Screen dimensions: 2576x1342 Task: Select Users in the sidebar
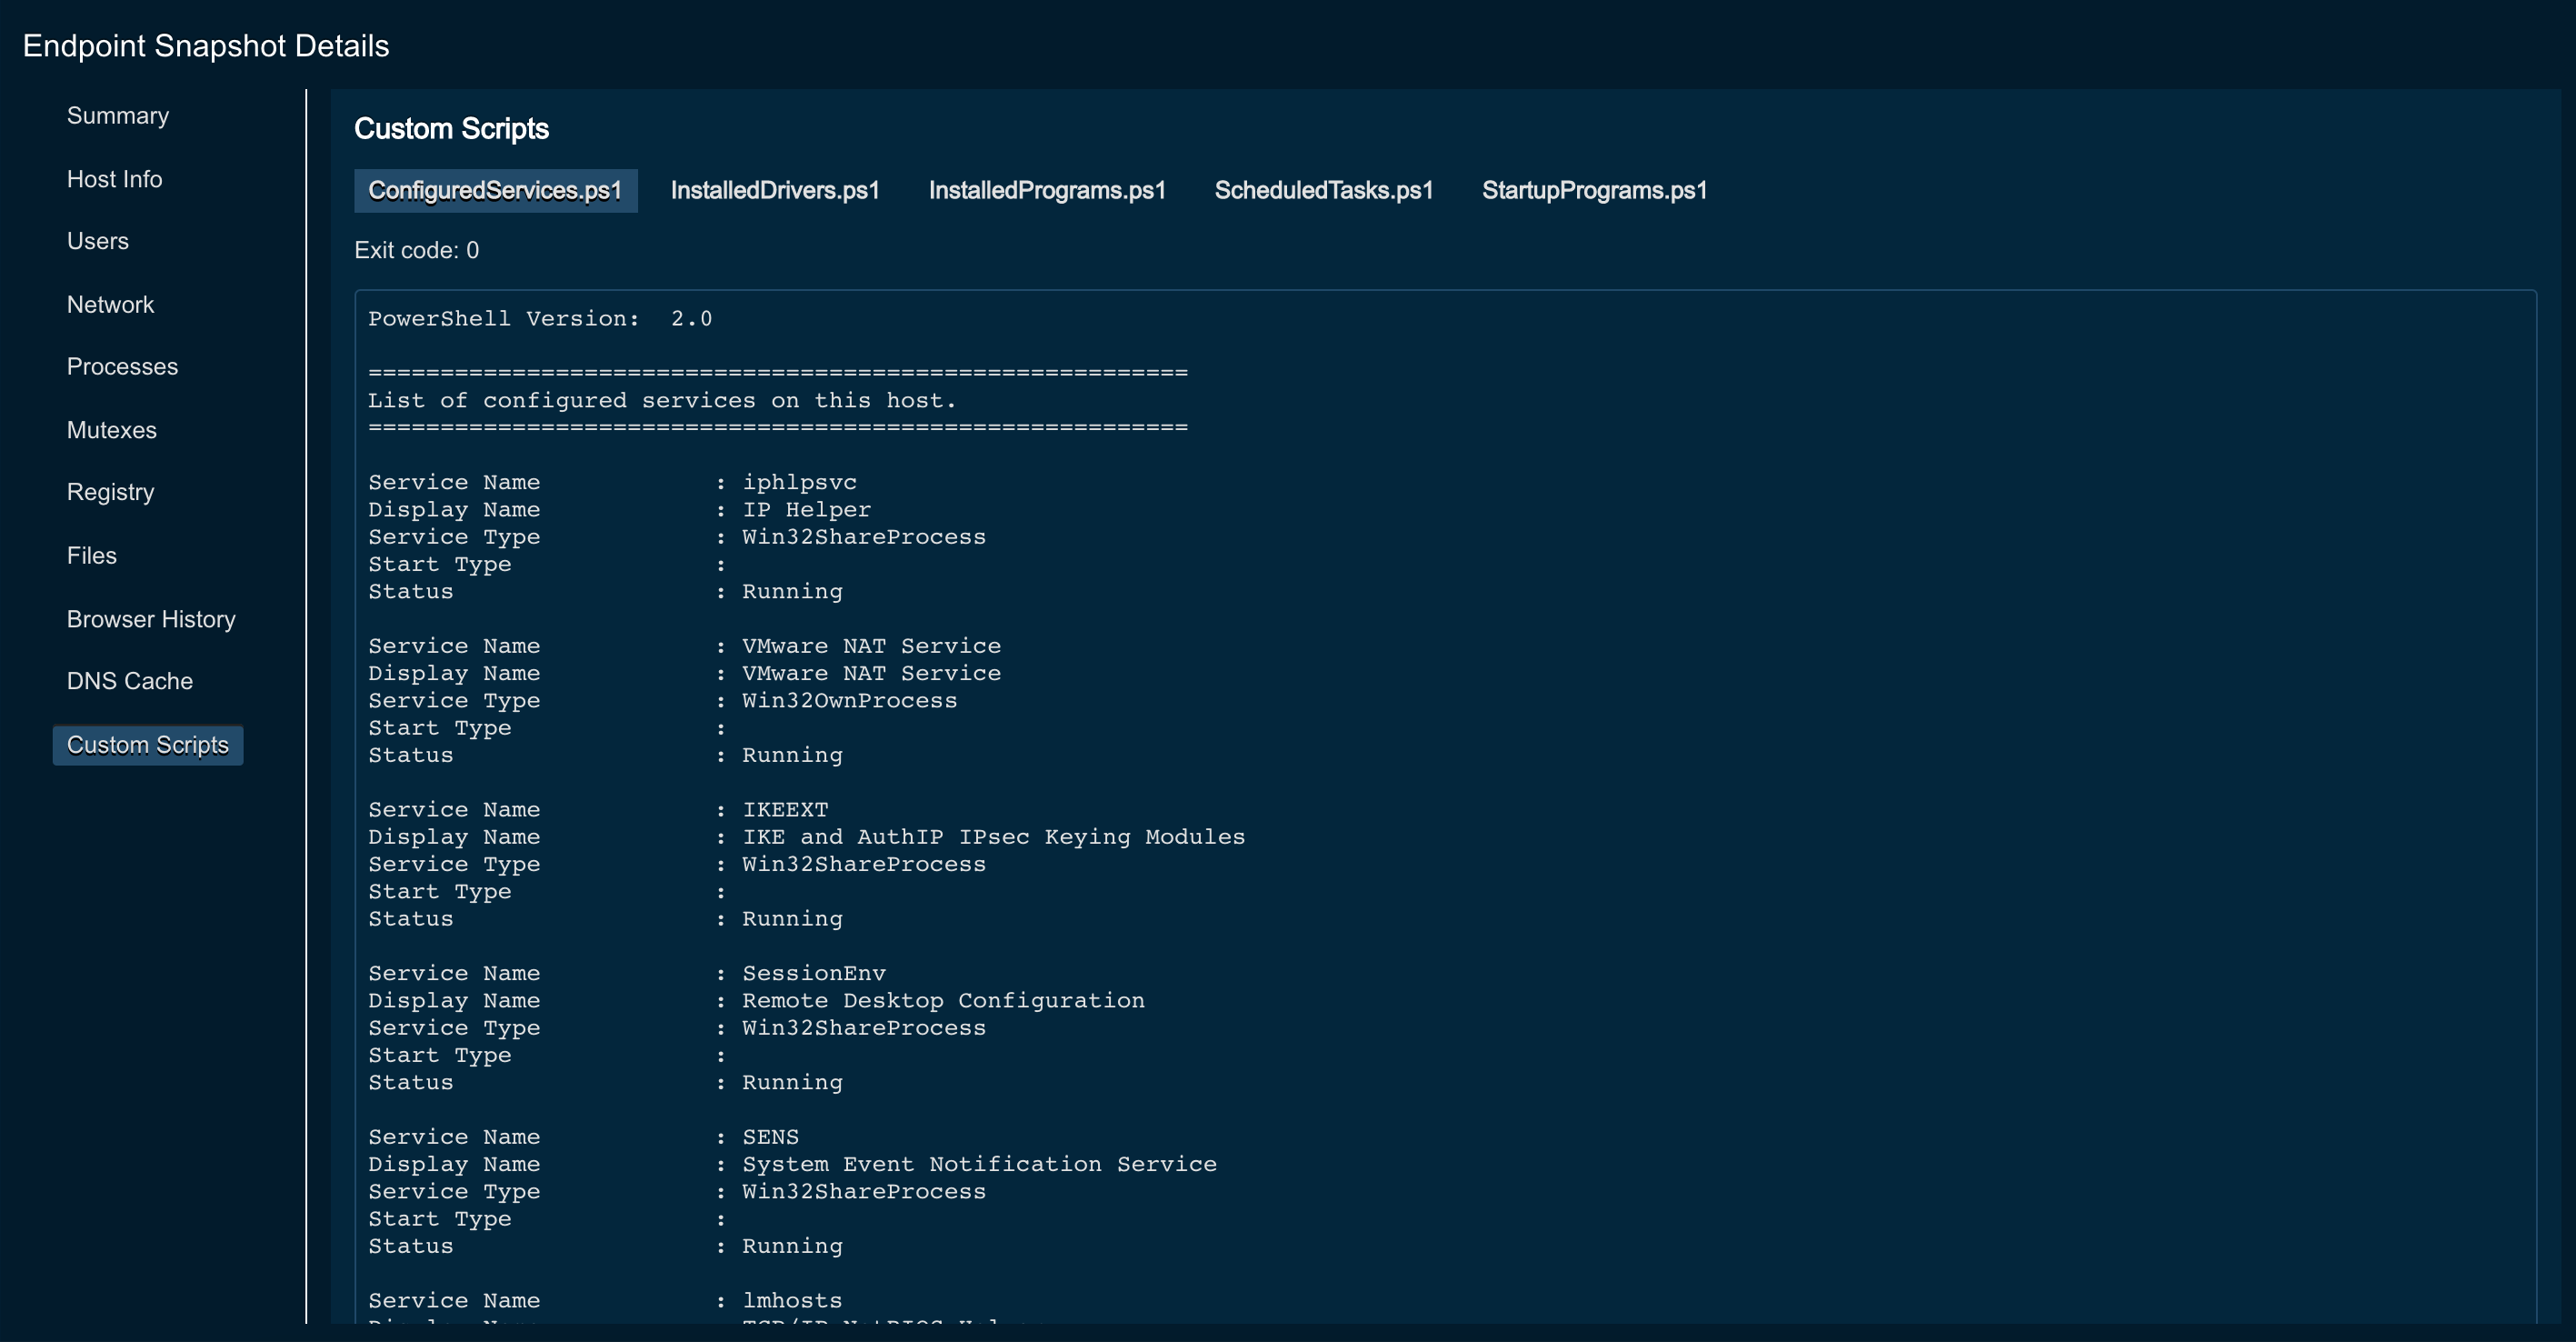[98, 241]
